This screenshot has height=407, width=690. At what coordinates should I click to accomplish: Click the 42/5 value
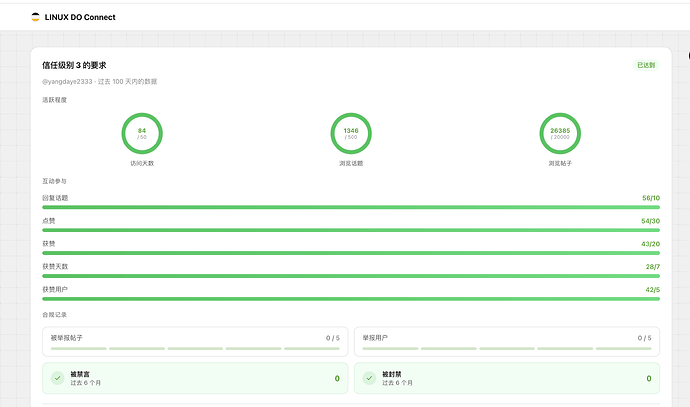pyautogui.click(x=653, y=290)
